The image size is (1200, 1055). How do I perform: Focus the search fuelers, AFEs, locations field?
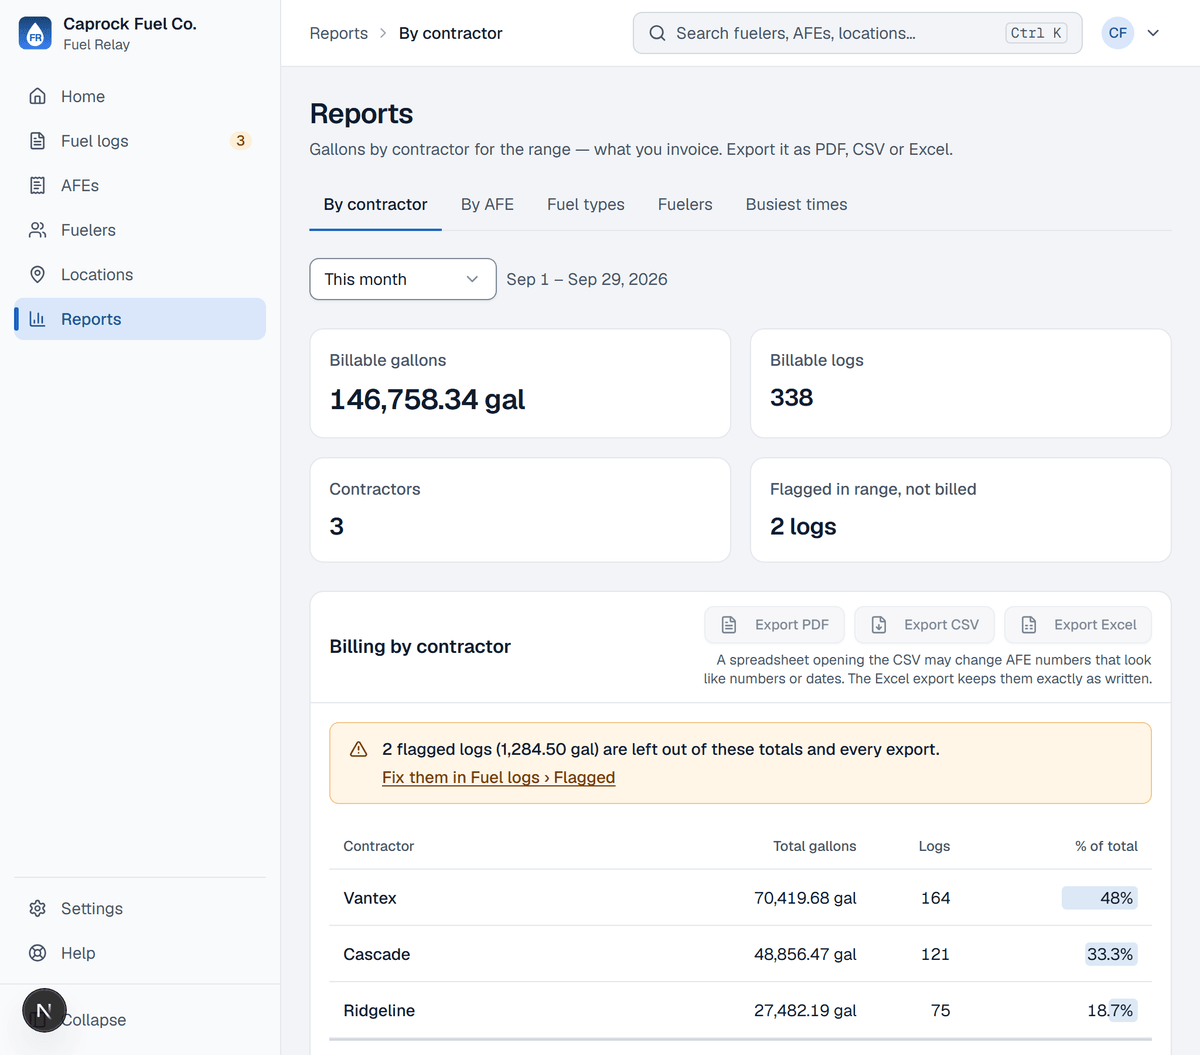tap(857, 33)
